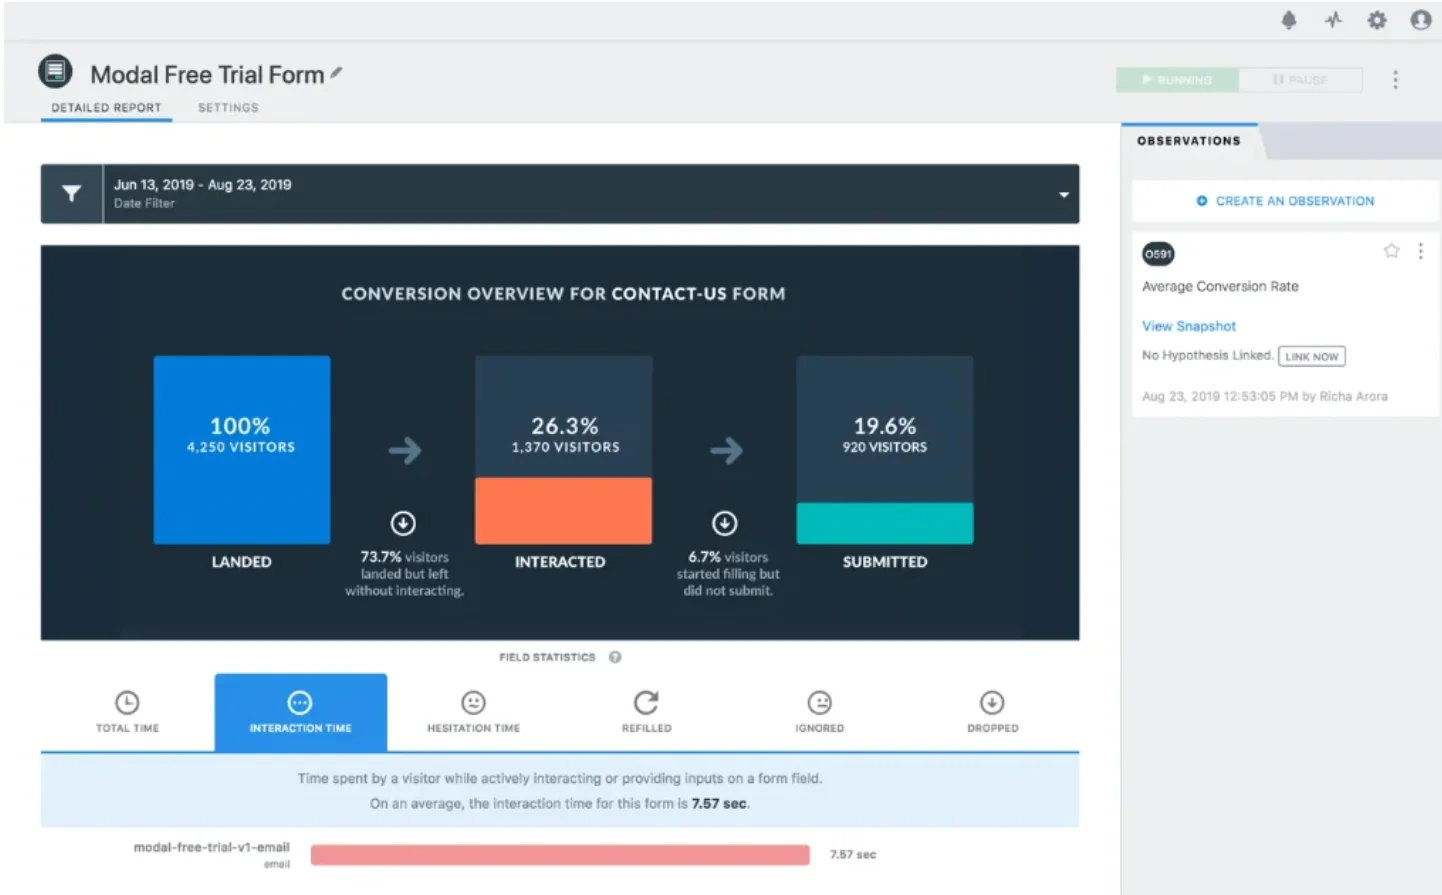This screenshot has width=1442, height=895.
Task: Click the 1,370 Visitors count text
Action: click(x=565, y=447)
